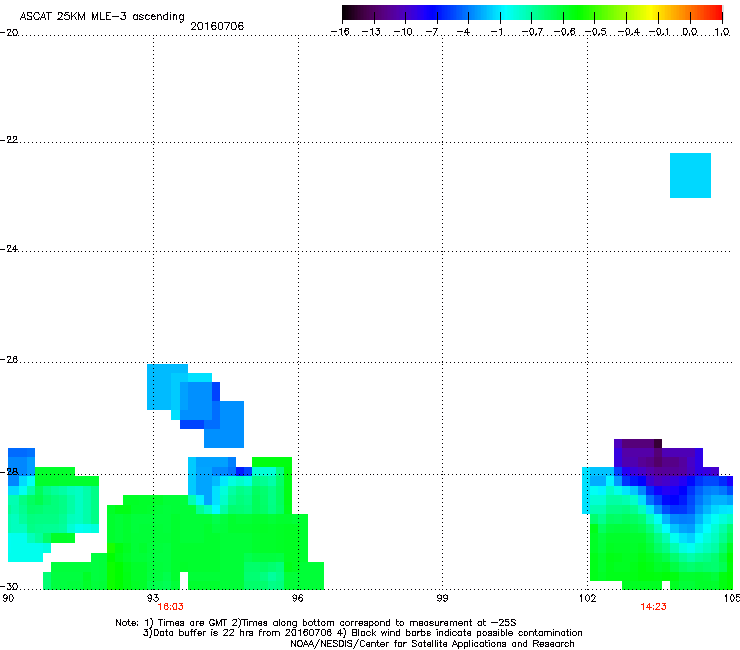The width and height of the screenshot is (740, 650).
Task: Click the red swath time '16:03'
Action: [170, 607]
